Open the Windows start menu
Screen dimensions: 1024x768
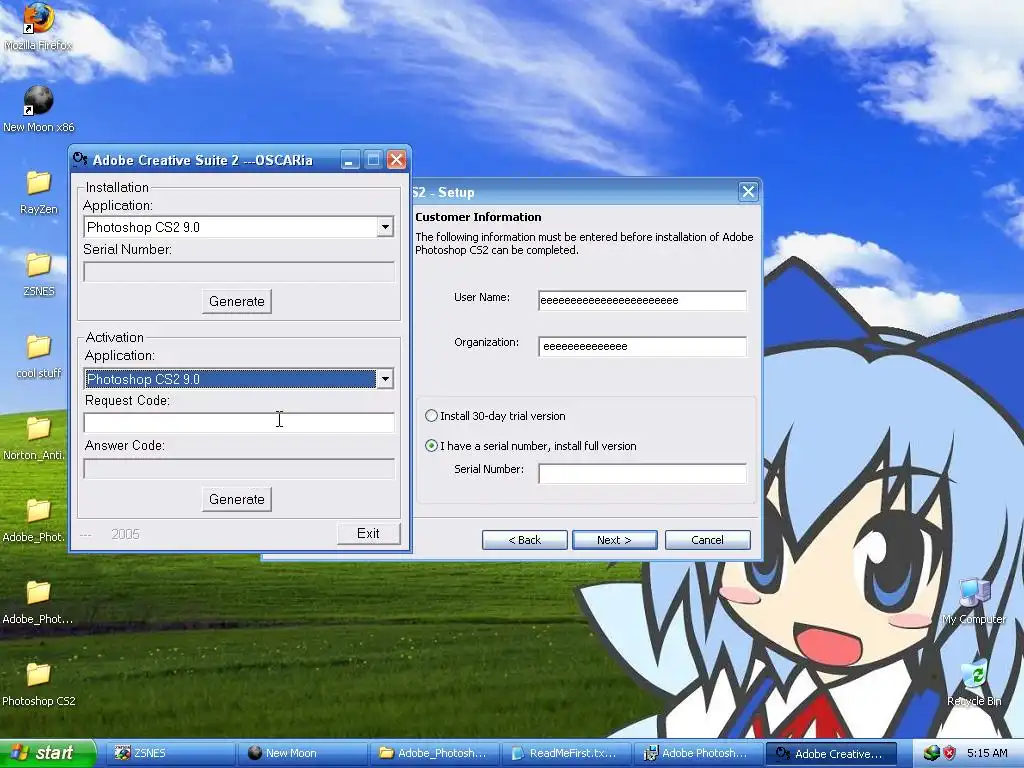[x=47, y=753]
